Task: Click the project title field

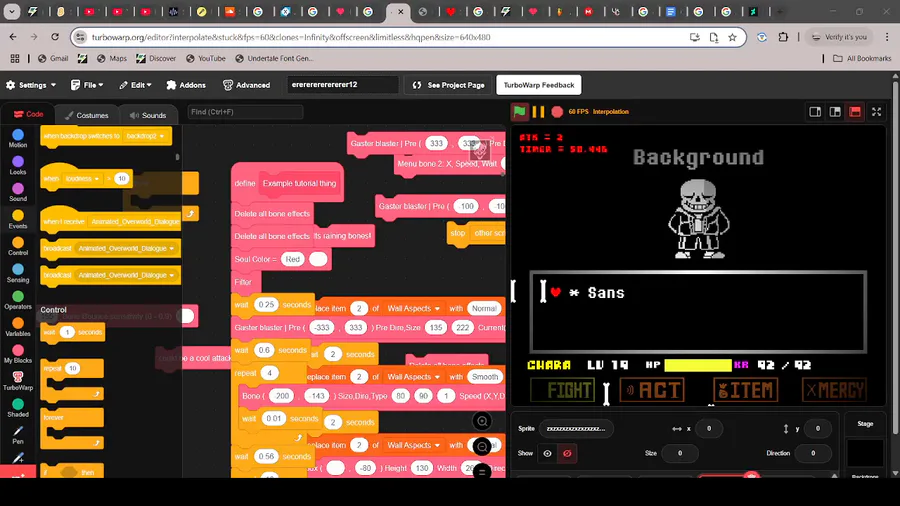Action: coord(343,85)
